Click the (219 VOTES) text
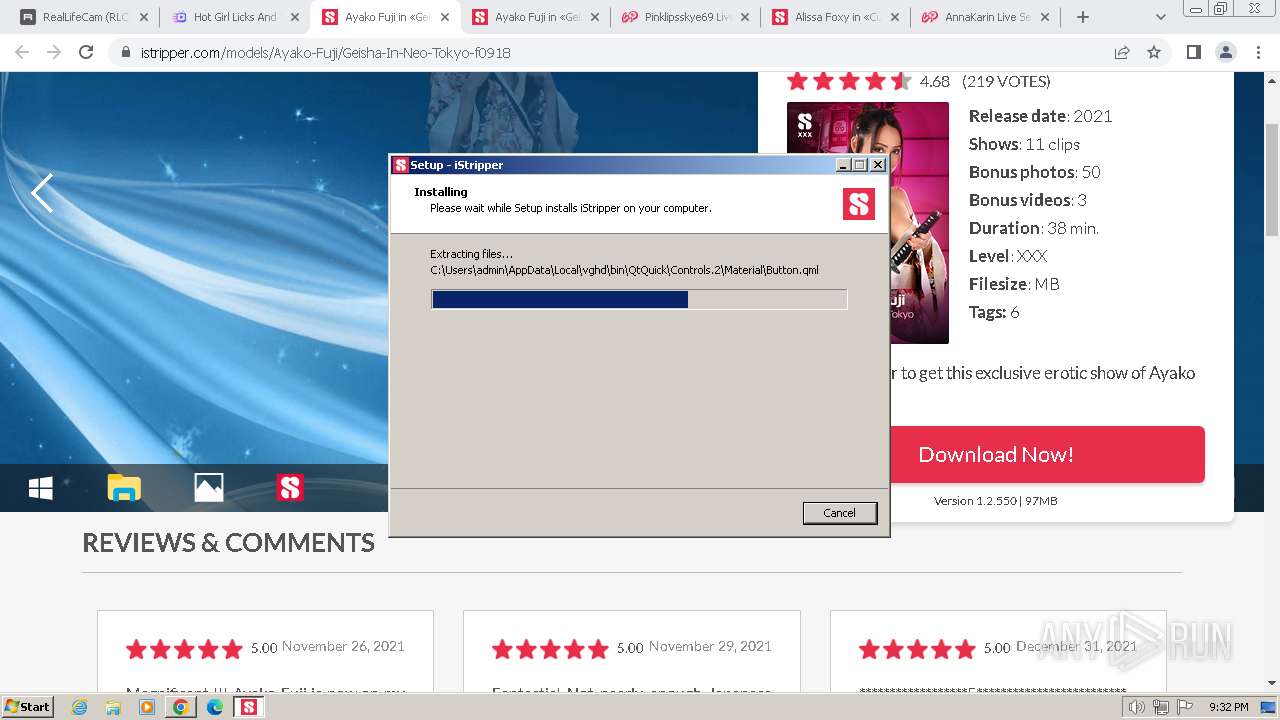This screenshot has width=1280, height=720. click(1006, 81)
